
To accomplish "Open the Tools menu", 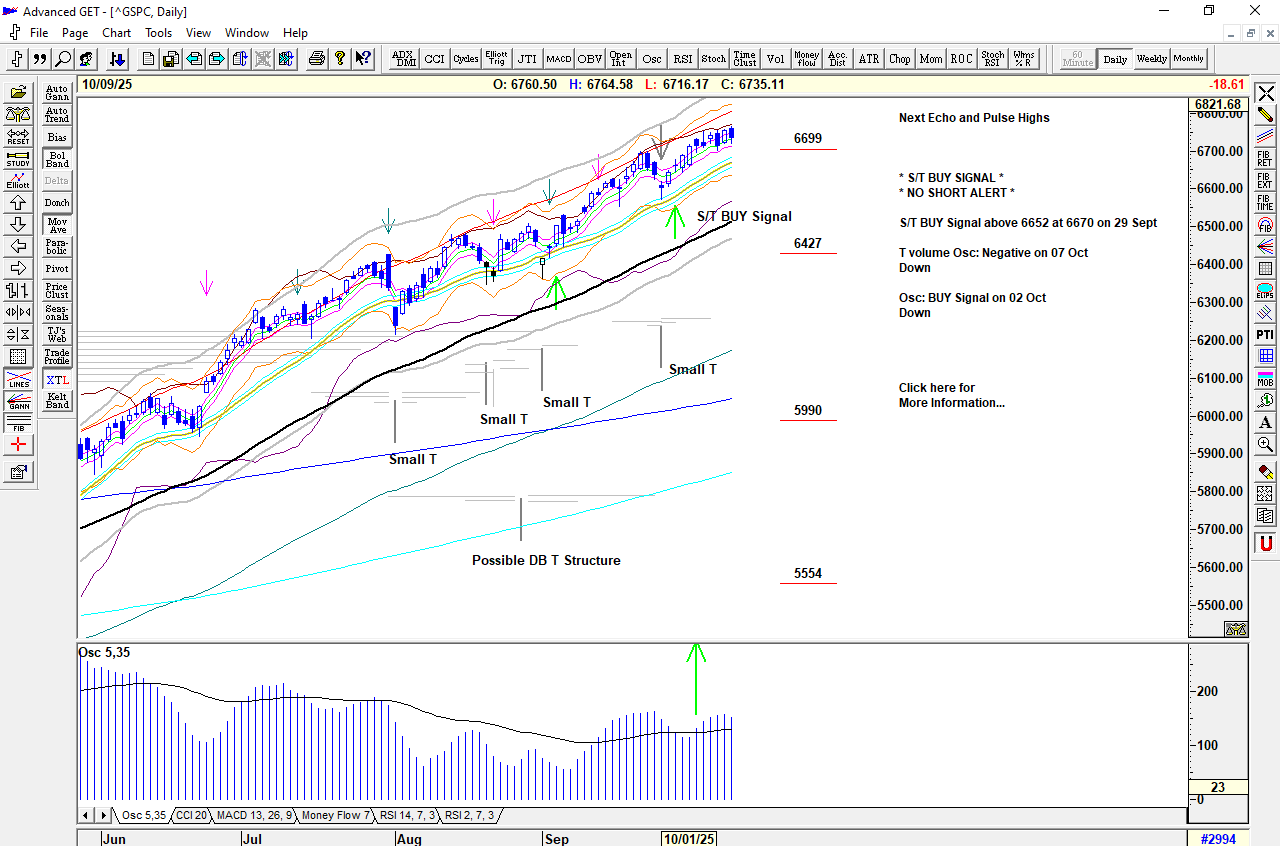I will [158, 33].
